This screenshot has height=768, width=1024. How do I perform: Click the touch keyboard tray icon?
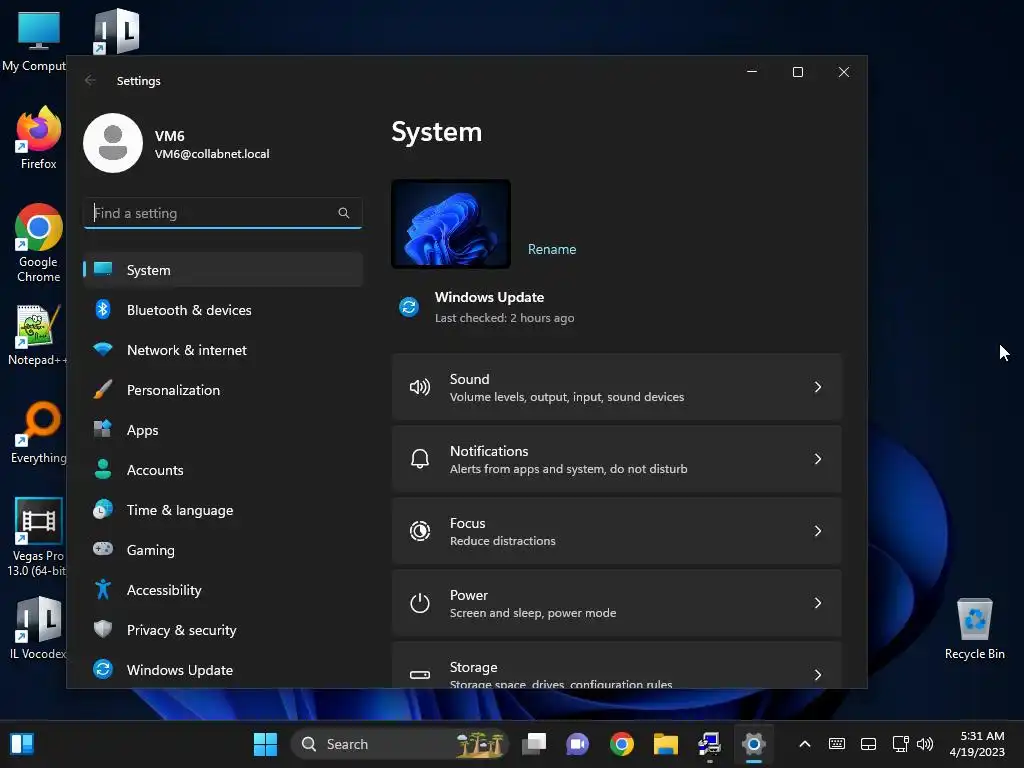point(837,744)
